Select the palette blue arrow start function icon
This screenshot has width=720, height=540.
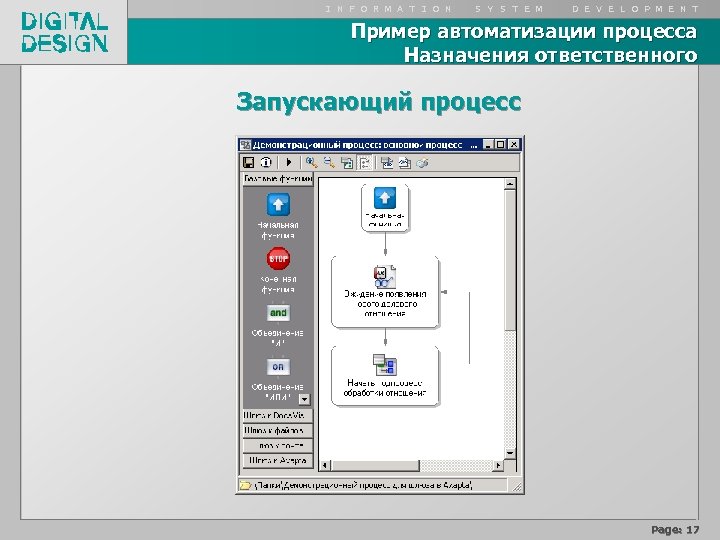coord(278,204)
